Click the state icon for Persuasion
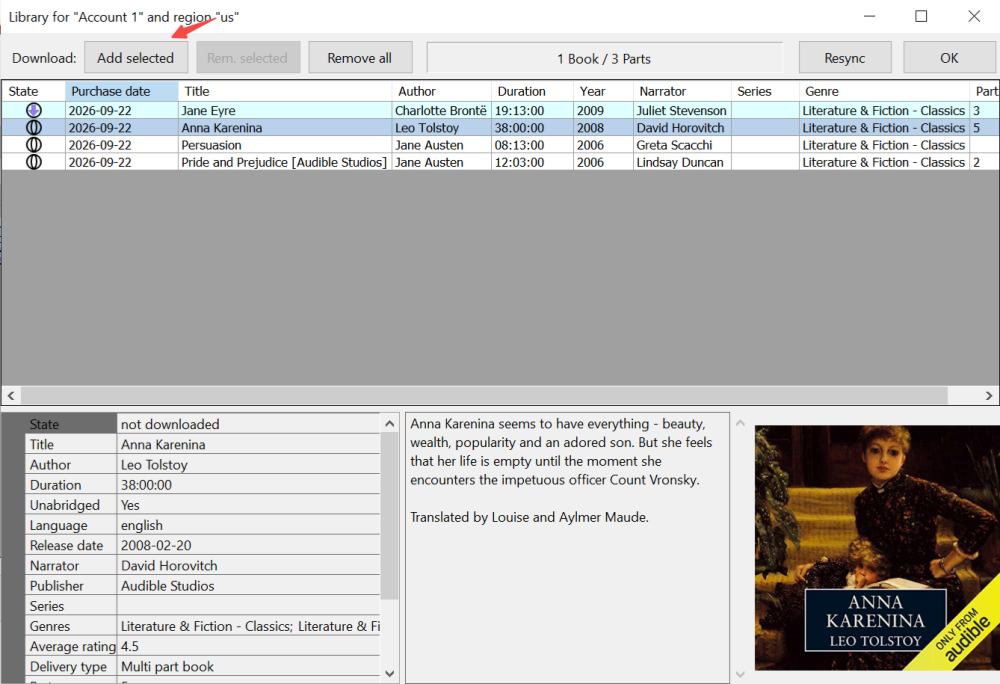The width and height of the screenshot is (1000, 684). [x=34, y=145]
